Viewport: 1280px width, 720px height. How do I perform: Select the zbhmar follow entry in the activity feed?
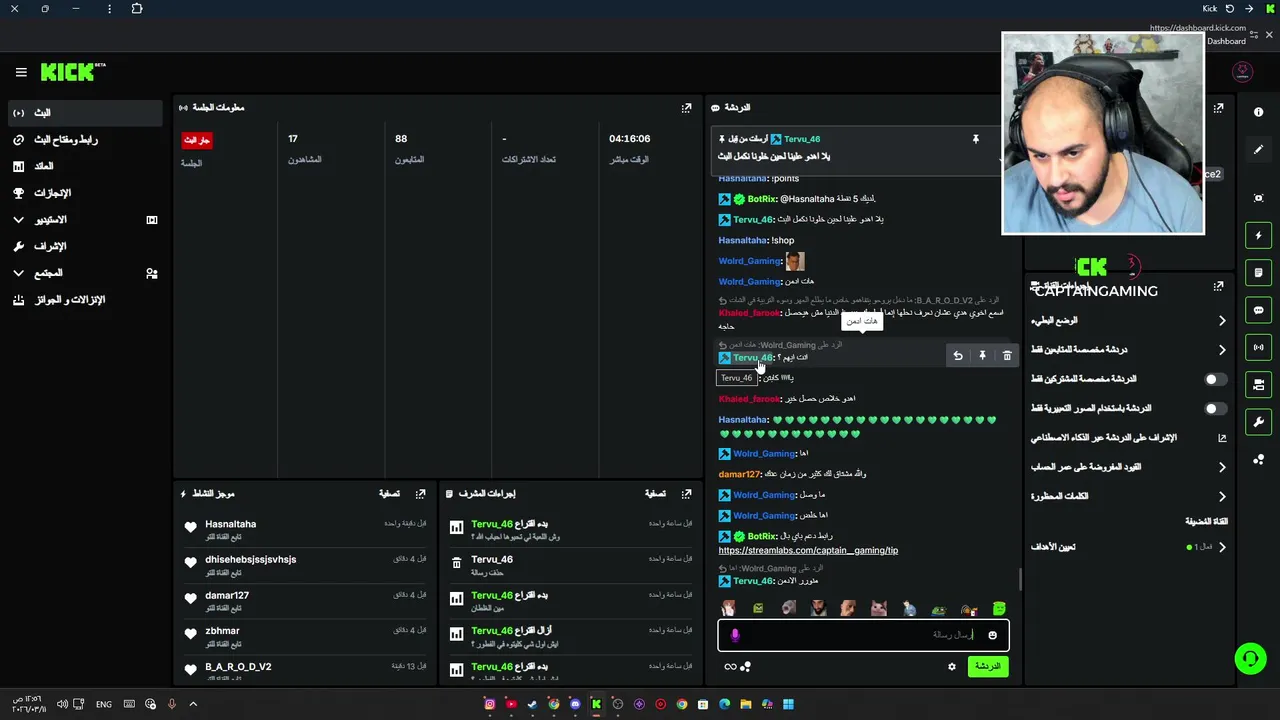coord(305,637)
